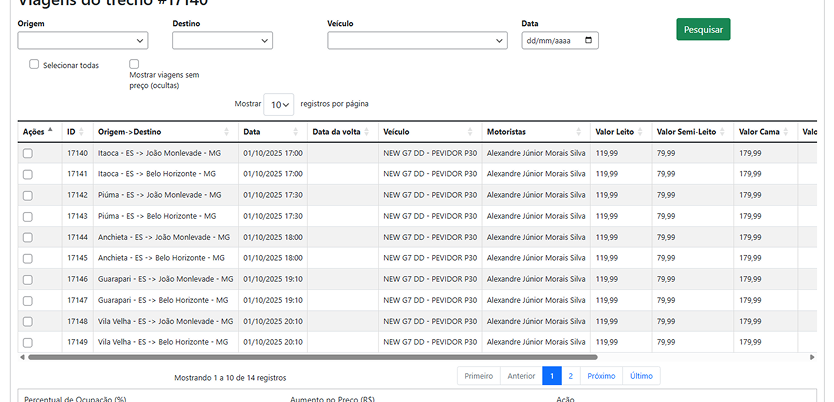
Task: Open the Origem dropdown
Action: [83, 41]
